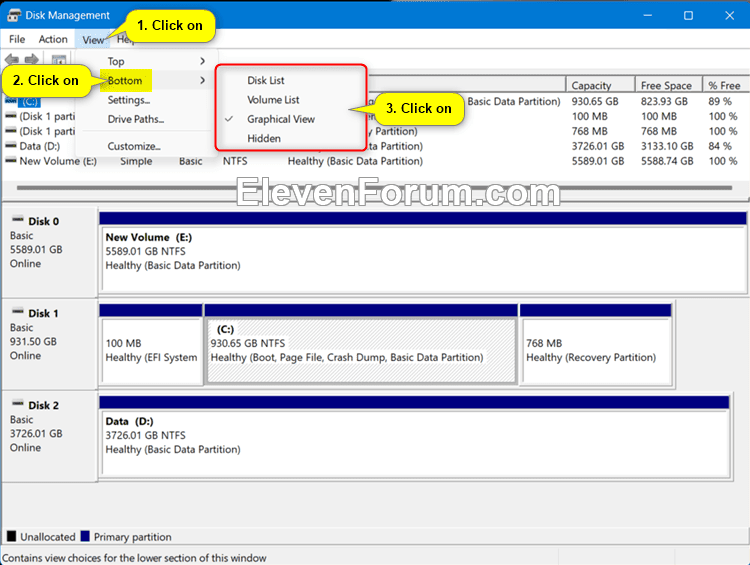Click the blue Primary partition legend swatch

(x=85, y=536)
